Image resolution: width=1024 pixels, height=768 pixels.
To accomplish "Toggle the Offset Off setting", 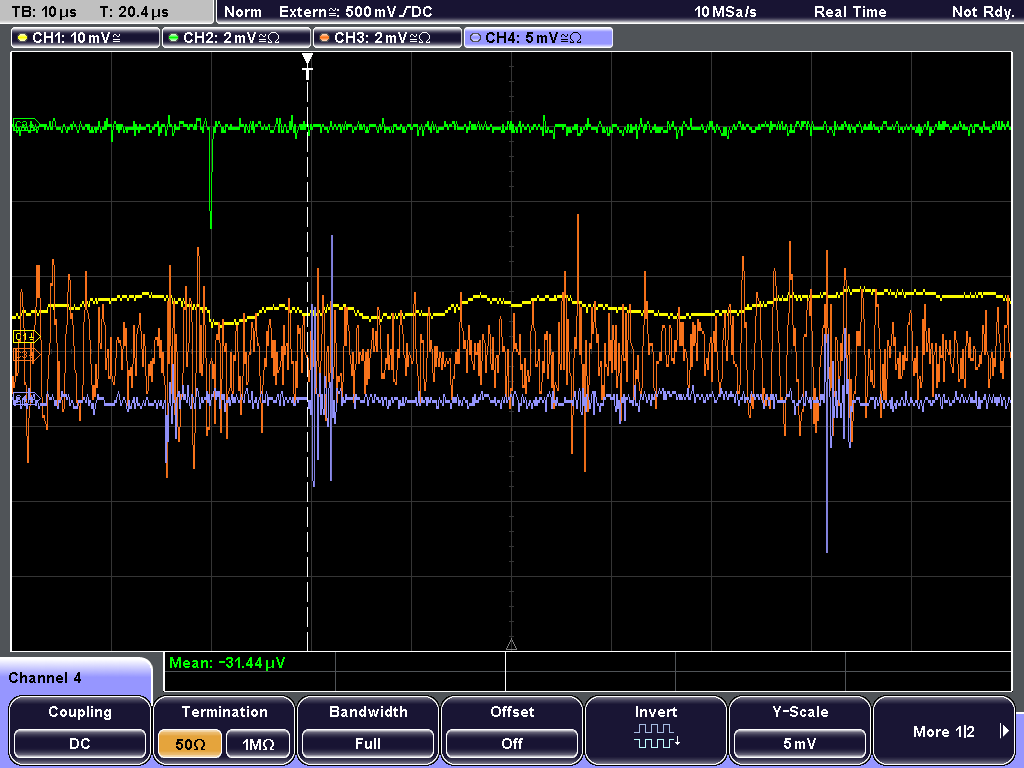I will 512,744.
